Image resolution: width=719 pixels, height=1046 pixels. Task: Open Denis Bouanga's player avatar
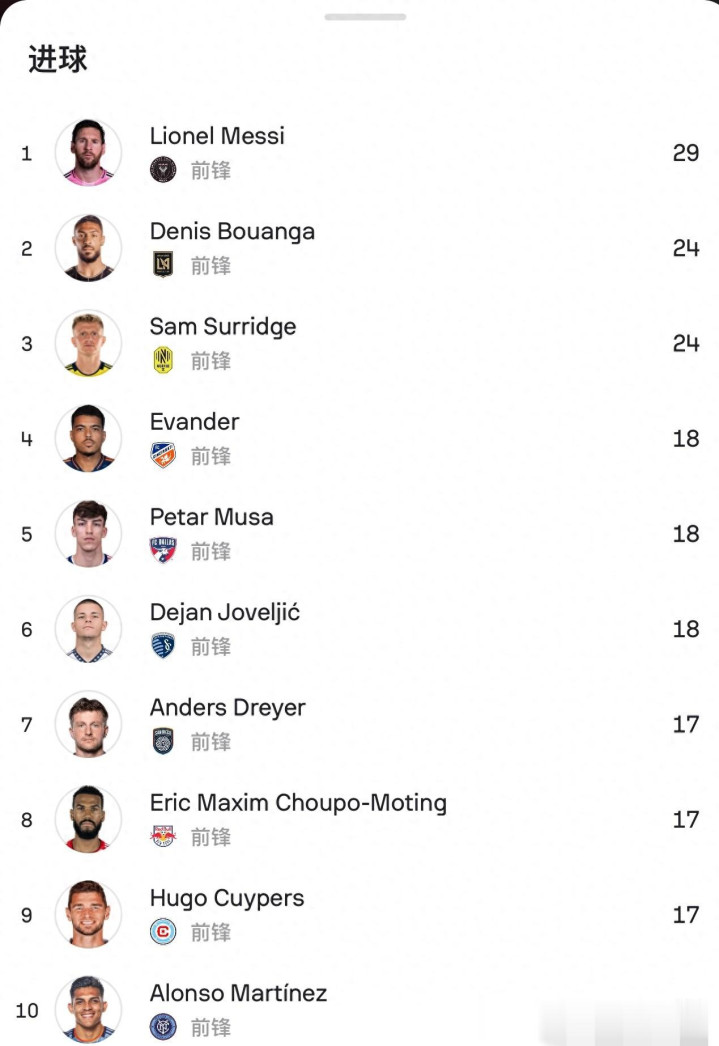[x=88, y=248]
